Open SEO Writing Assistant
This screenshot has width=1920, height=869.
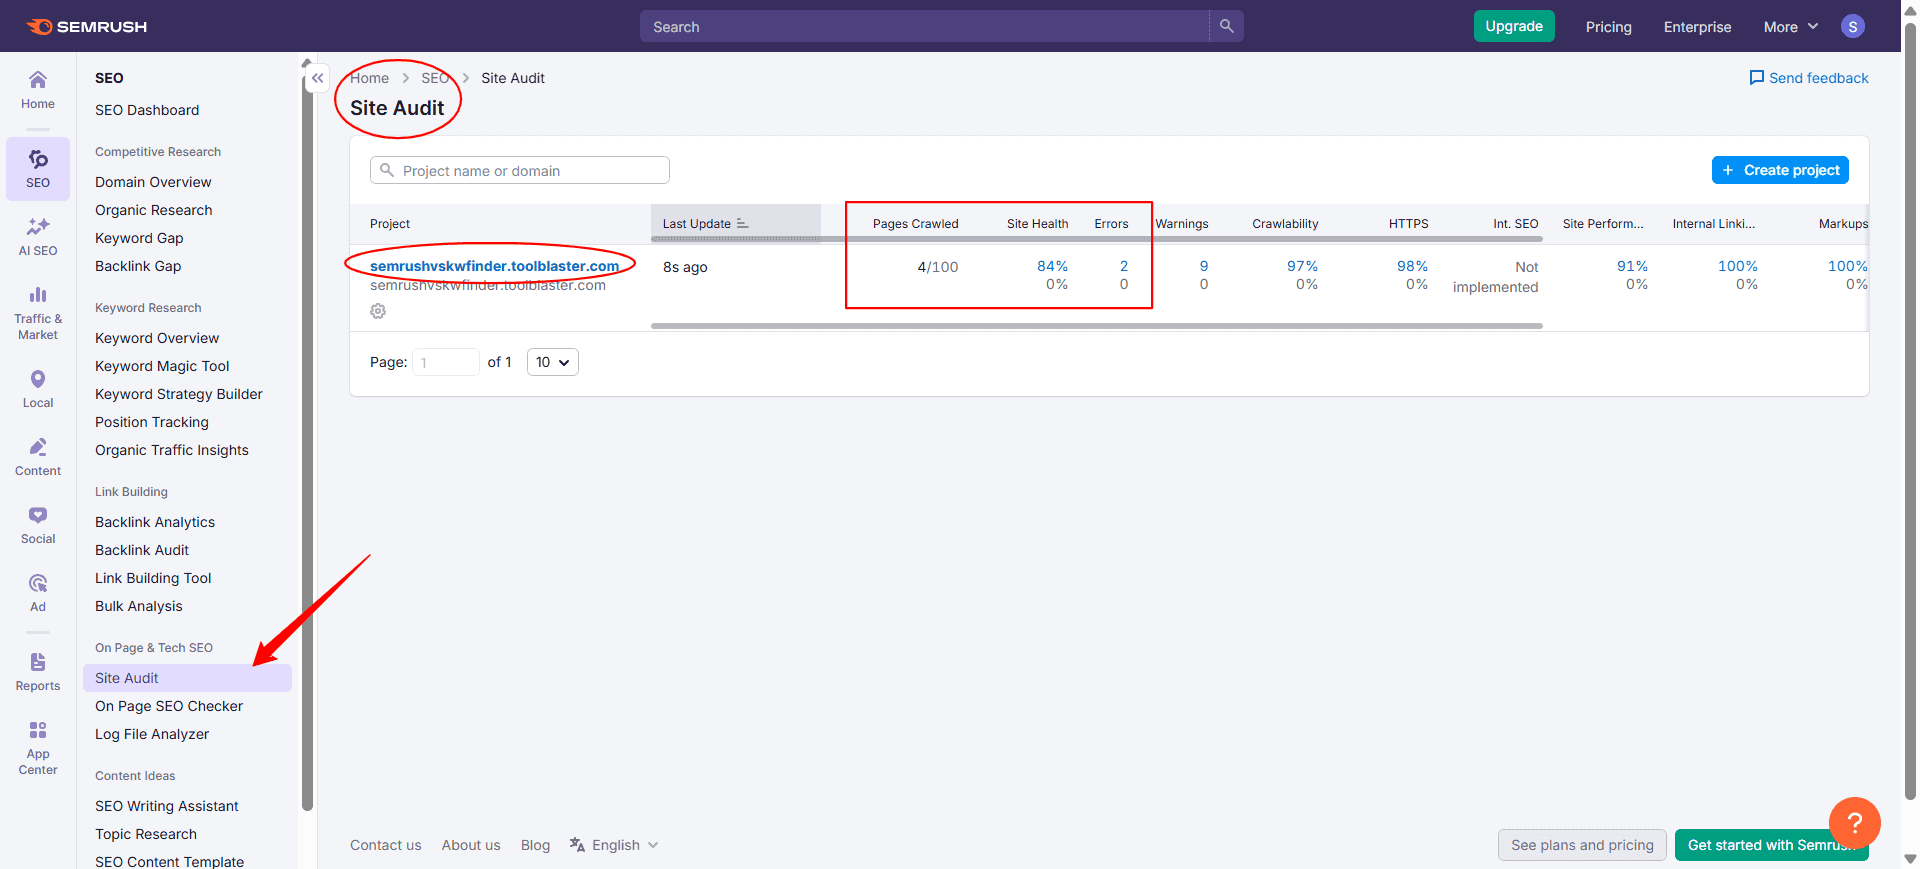click(167, 806)
